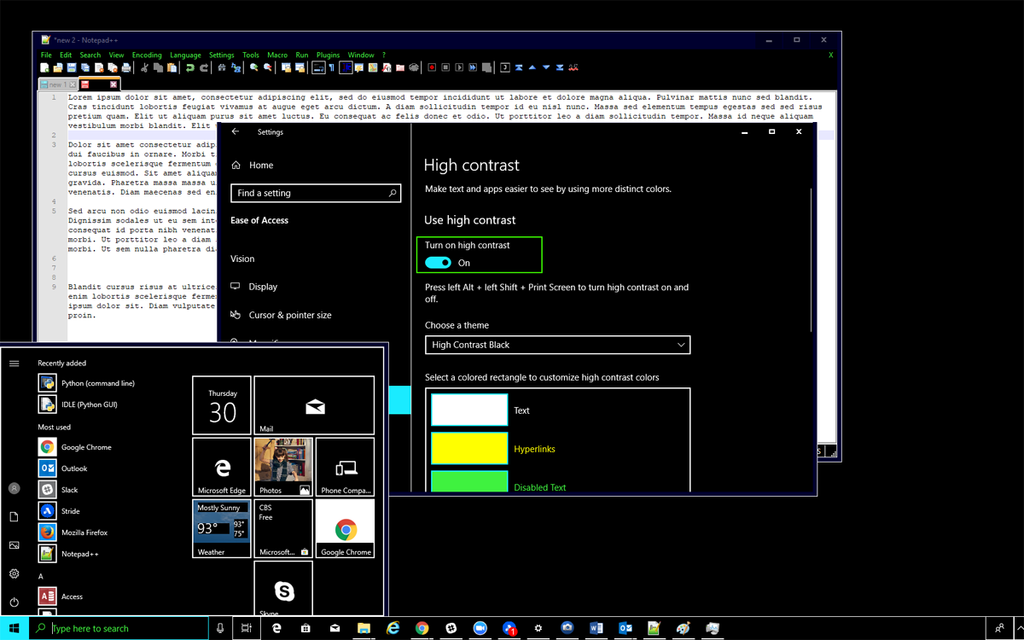Screen dimensions: 1024x640
Task: Toggle word wrap from the toolbar
Action: 318,67
